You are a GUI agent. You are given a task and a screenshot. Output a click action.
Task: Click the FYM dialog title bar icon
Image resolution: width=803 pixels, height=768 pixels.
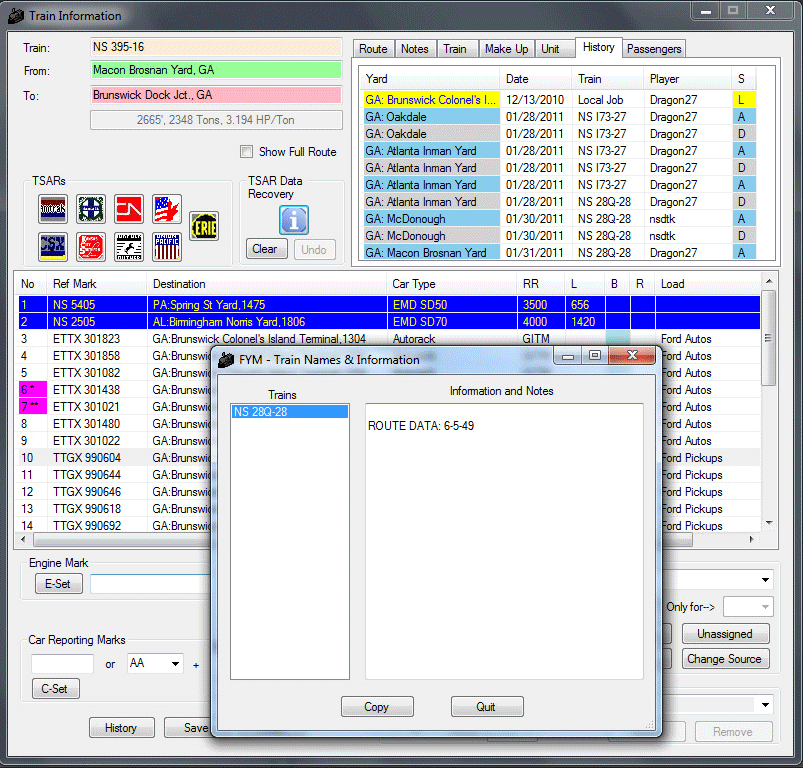(226, 360)
